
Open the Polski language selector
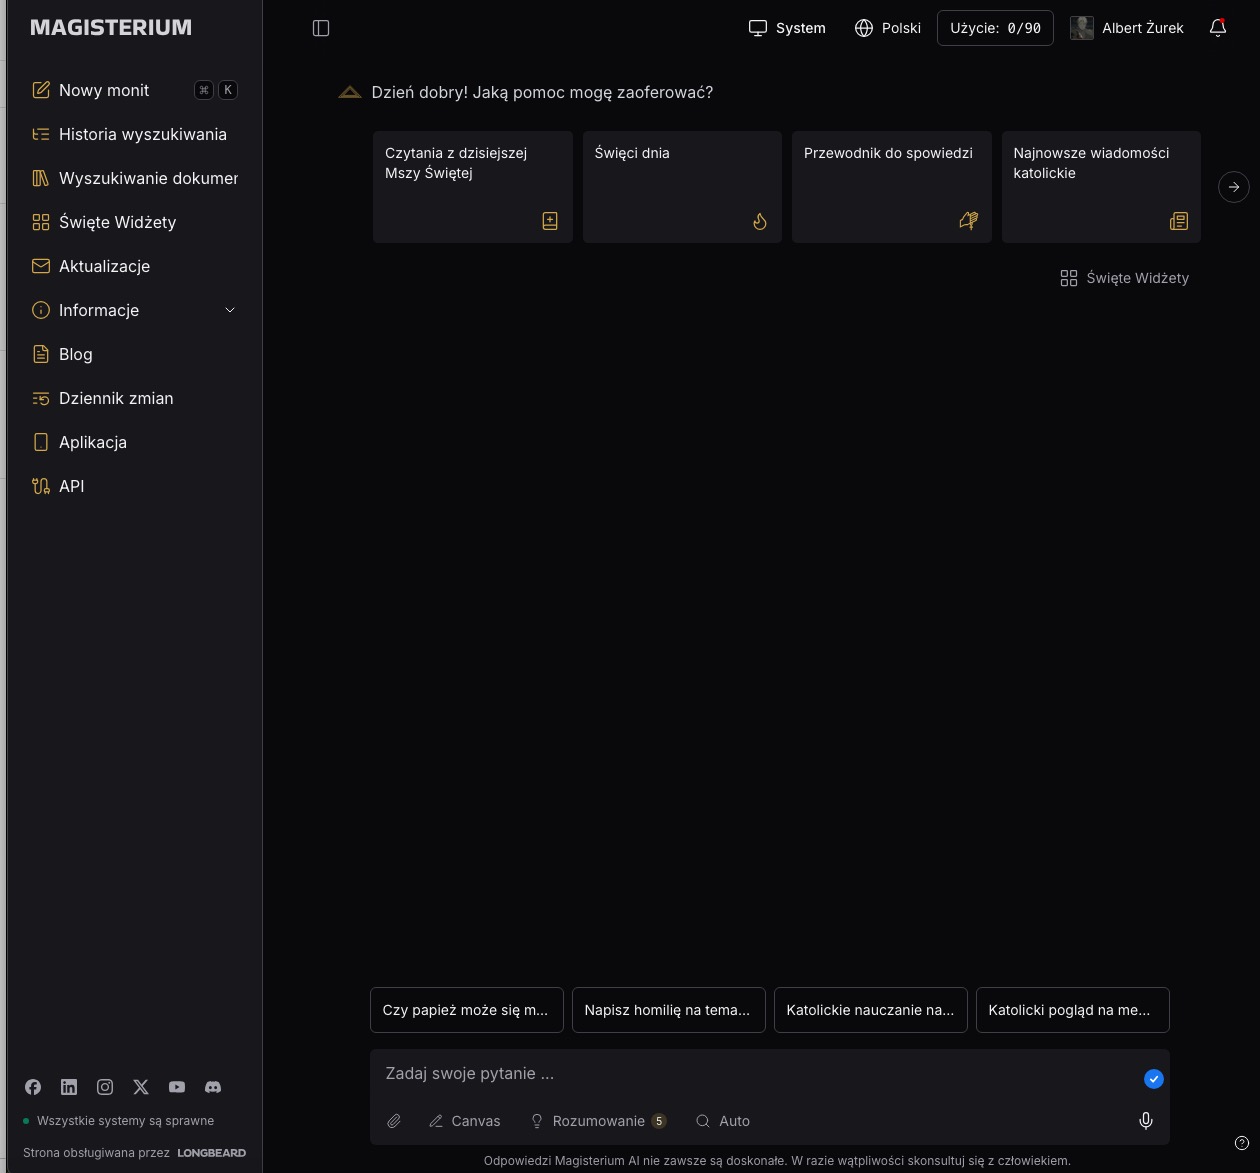tap(887, 28)
